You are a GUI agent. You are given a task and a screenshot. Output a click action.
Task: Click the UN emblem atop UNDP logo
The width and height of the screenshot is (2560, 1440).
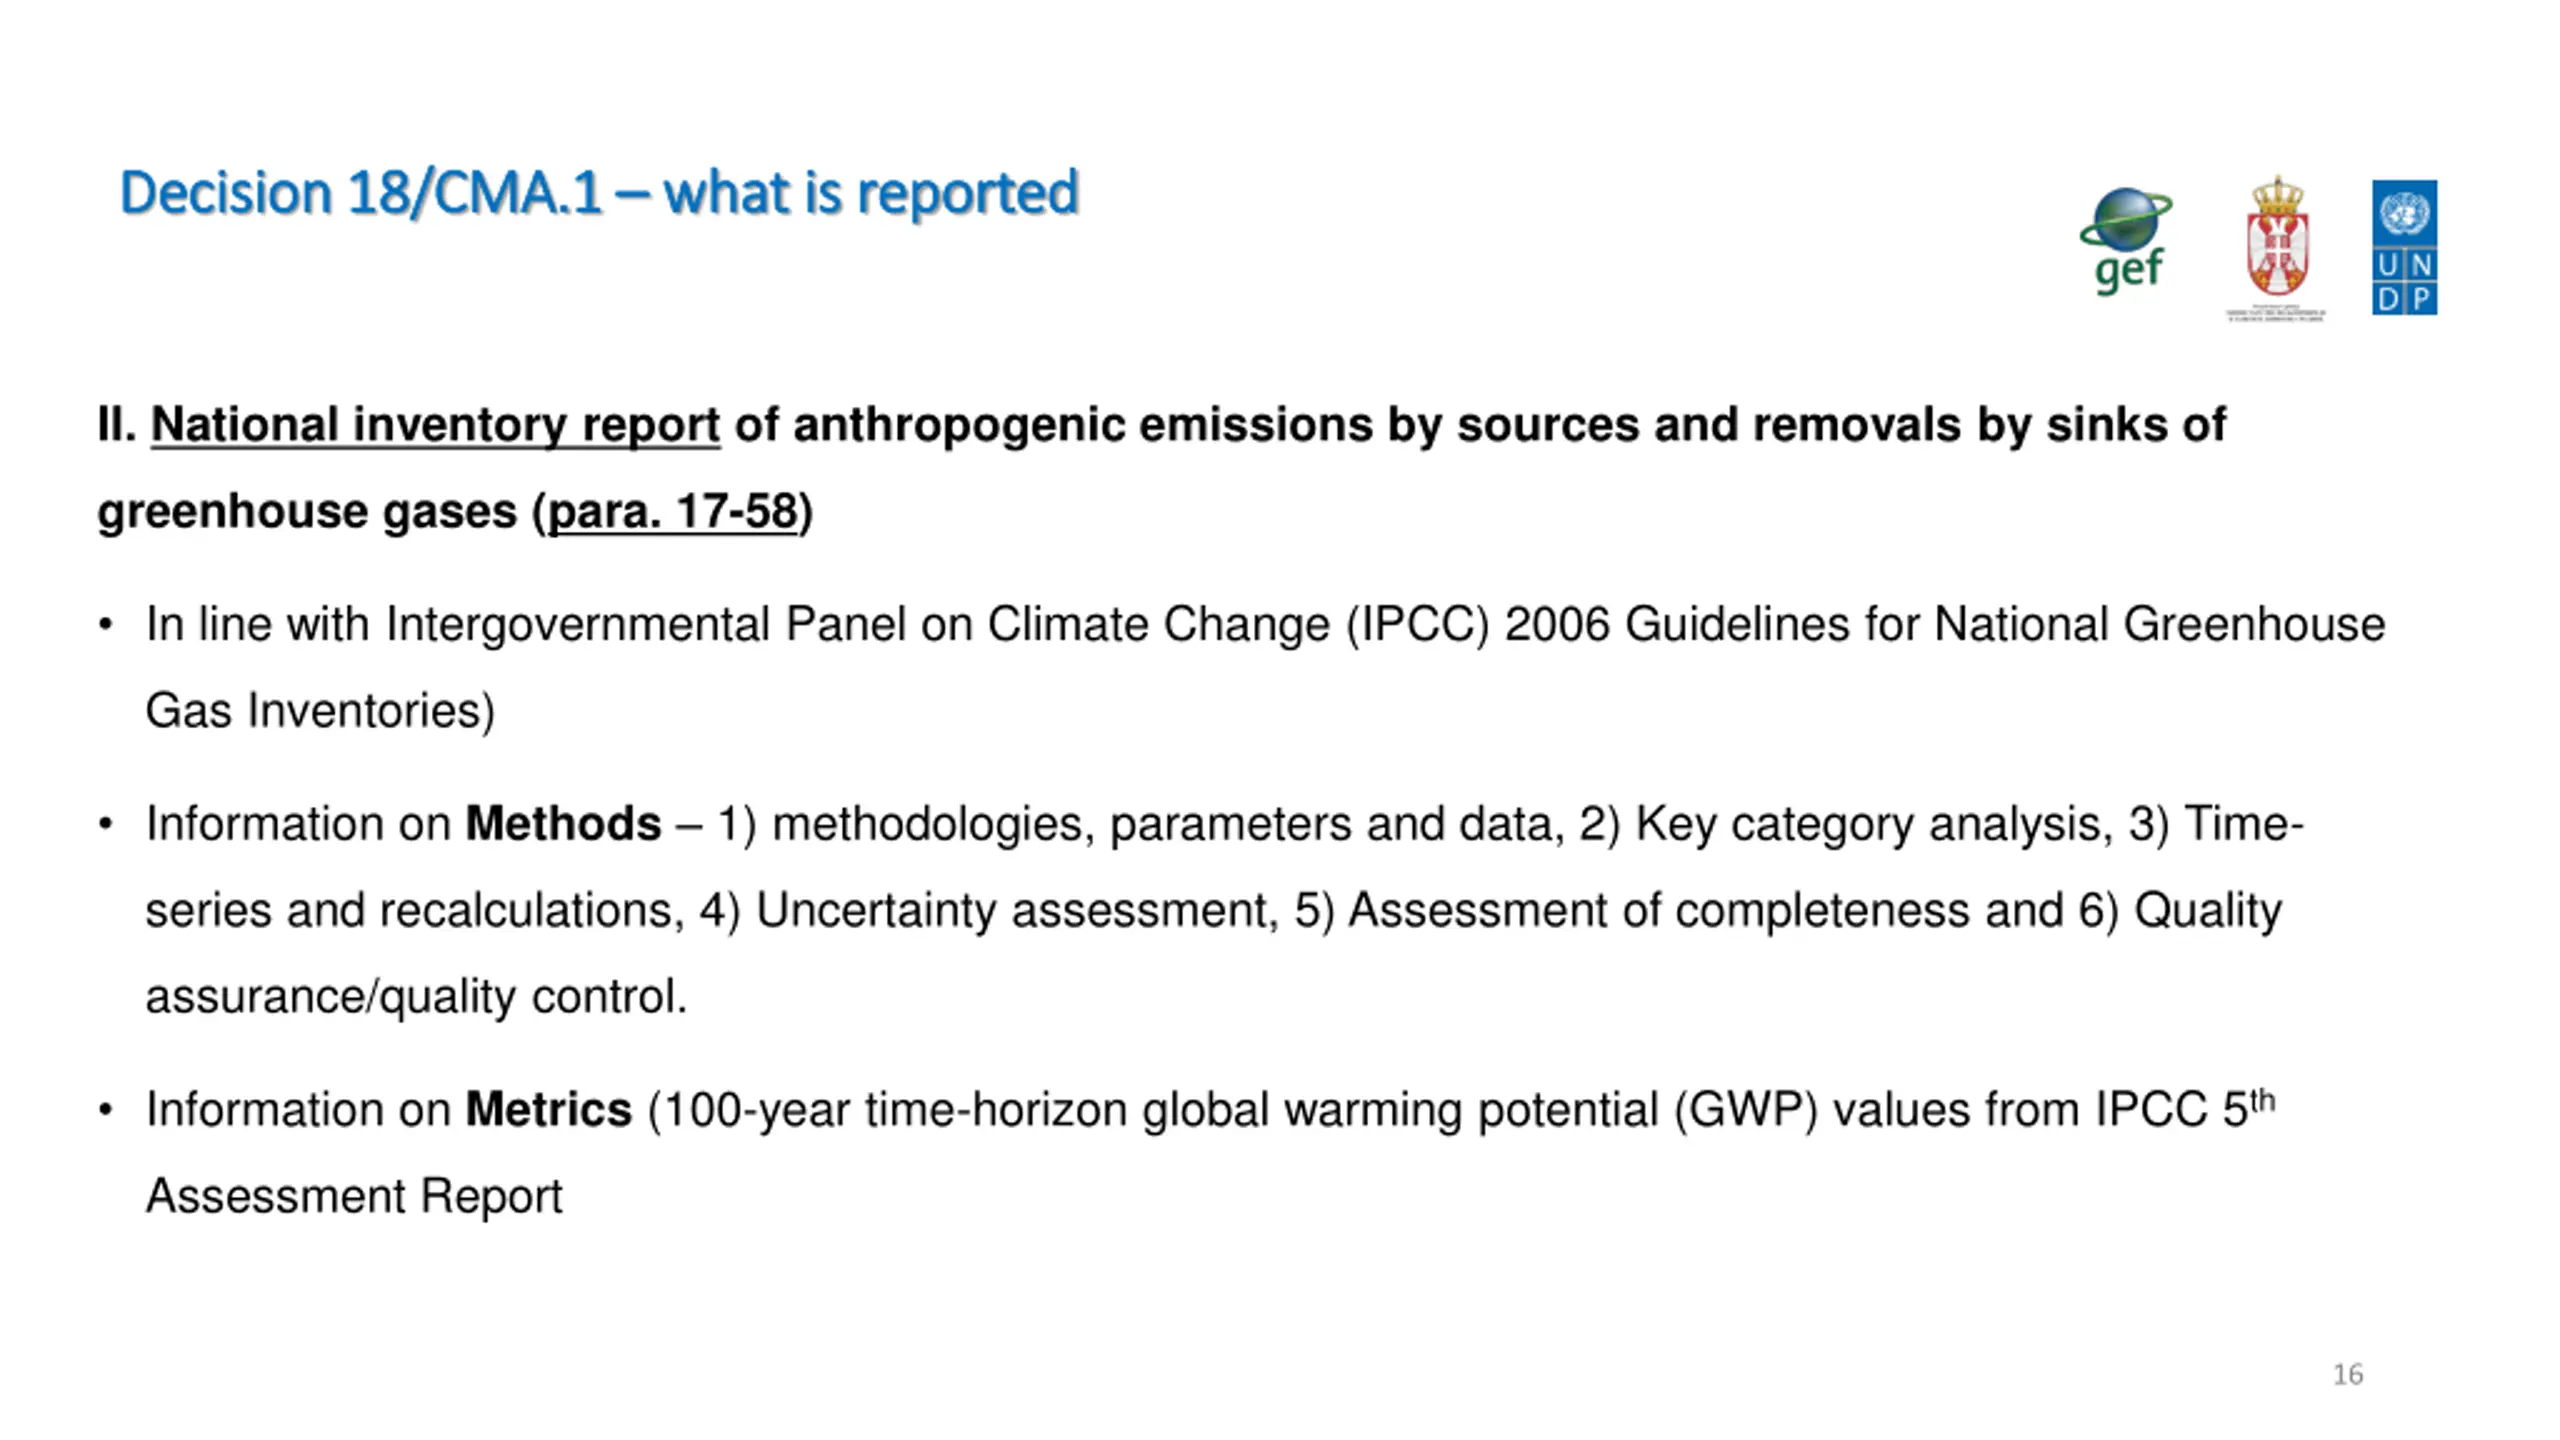[2404, 212]
